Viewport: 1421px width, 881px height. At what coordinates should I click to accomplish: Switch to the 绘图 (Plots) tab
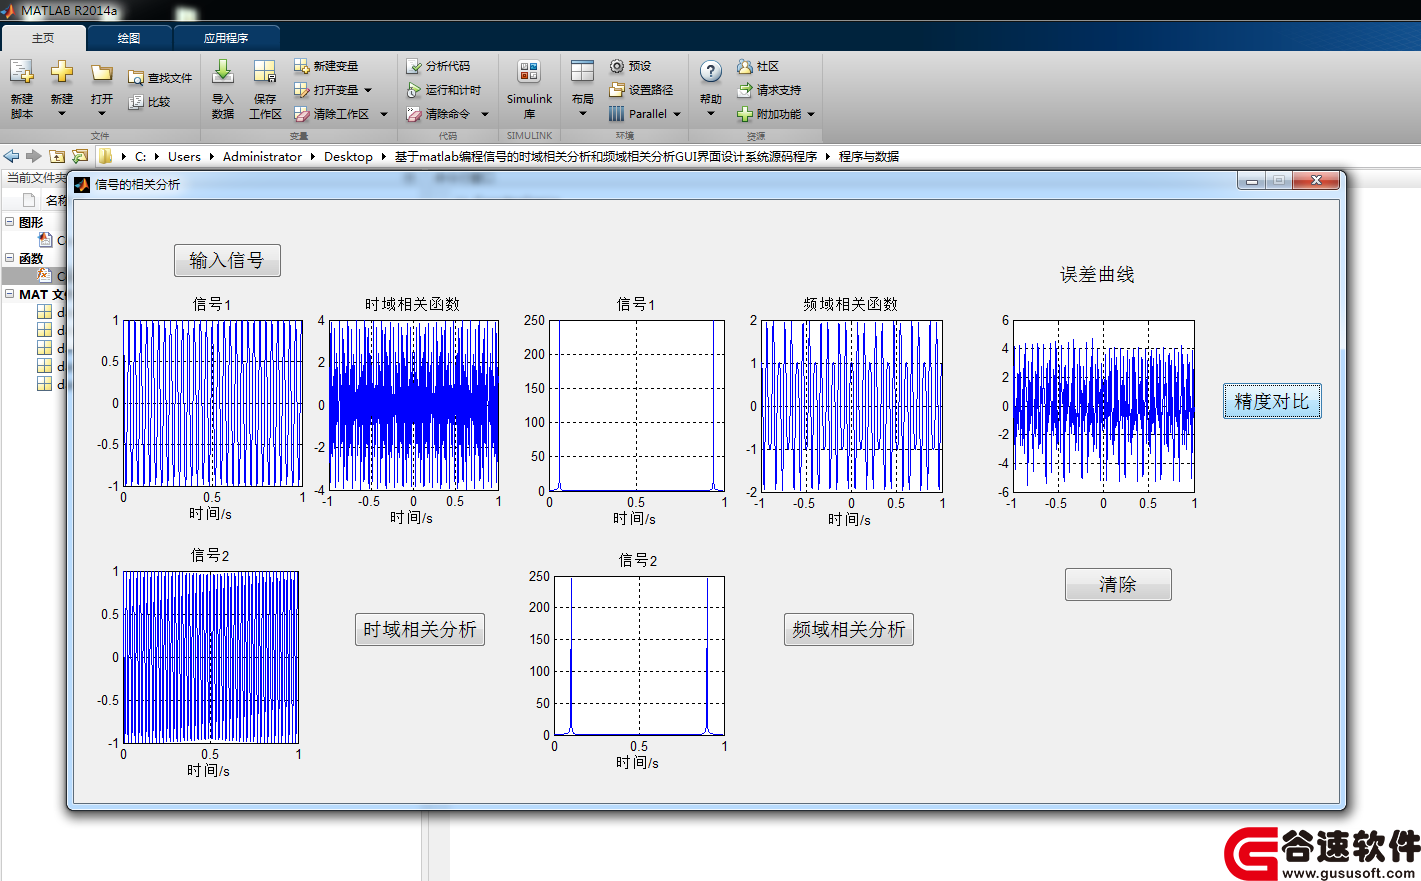(129, 38)
